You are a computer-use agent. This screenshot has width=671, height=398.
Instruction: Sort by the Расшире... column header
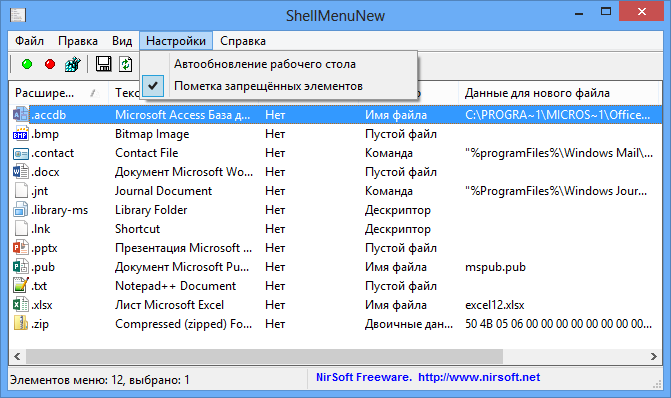(59, 93)
